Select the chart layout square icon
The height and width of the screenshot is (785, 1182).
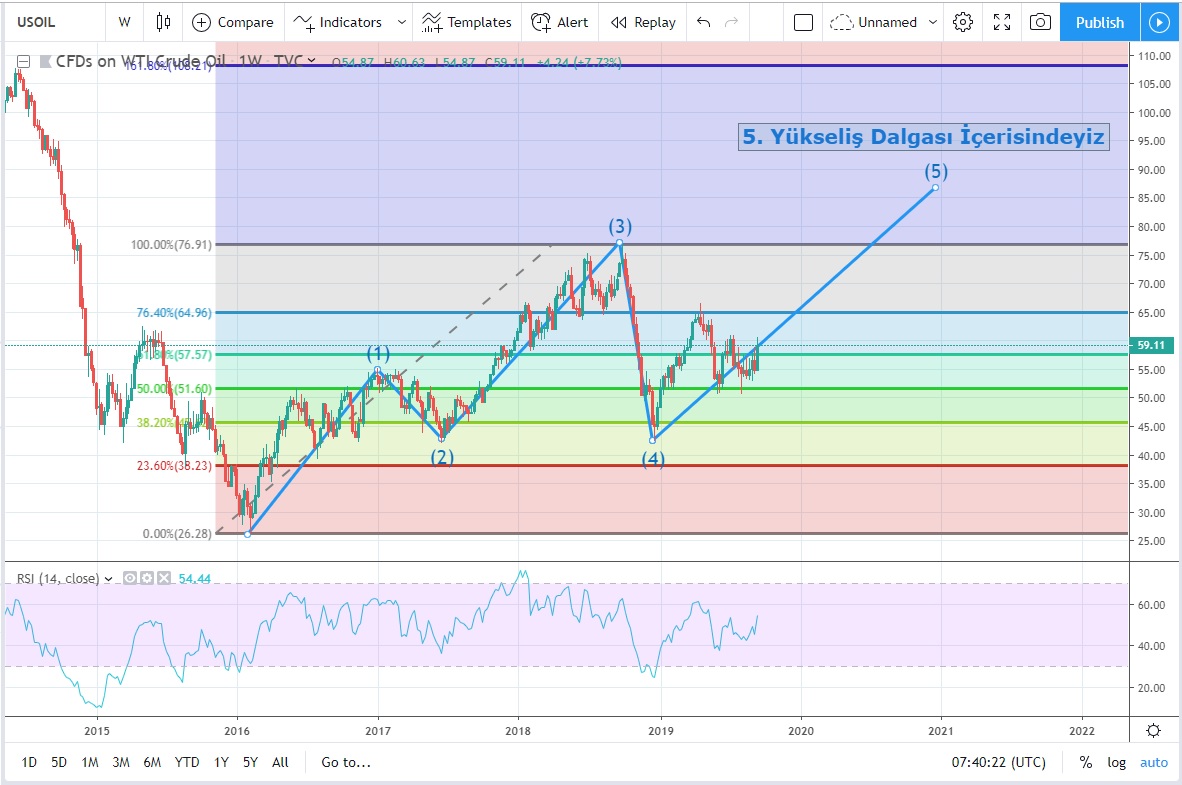pyautogui.click(x=804, y=22)
